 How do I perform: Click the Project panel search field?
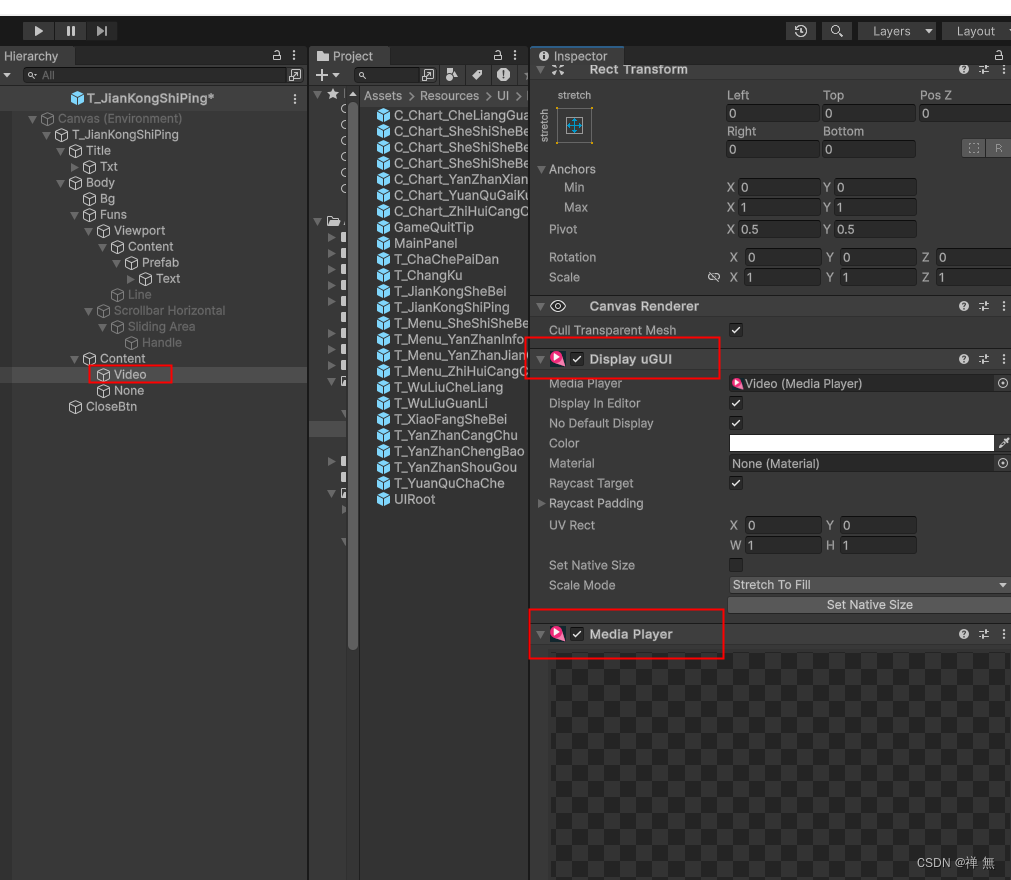pyautogui.click(x=387, y=75)
